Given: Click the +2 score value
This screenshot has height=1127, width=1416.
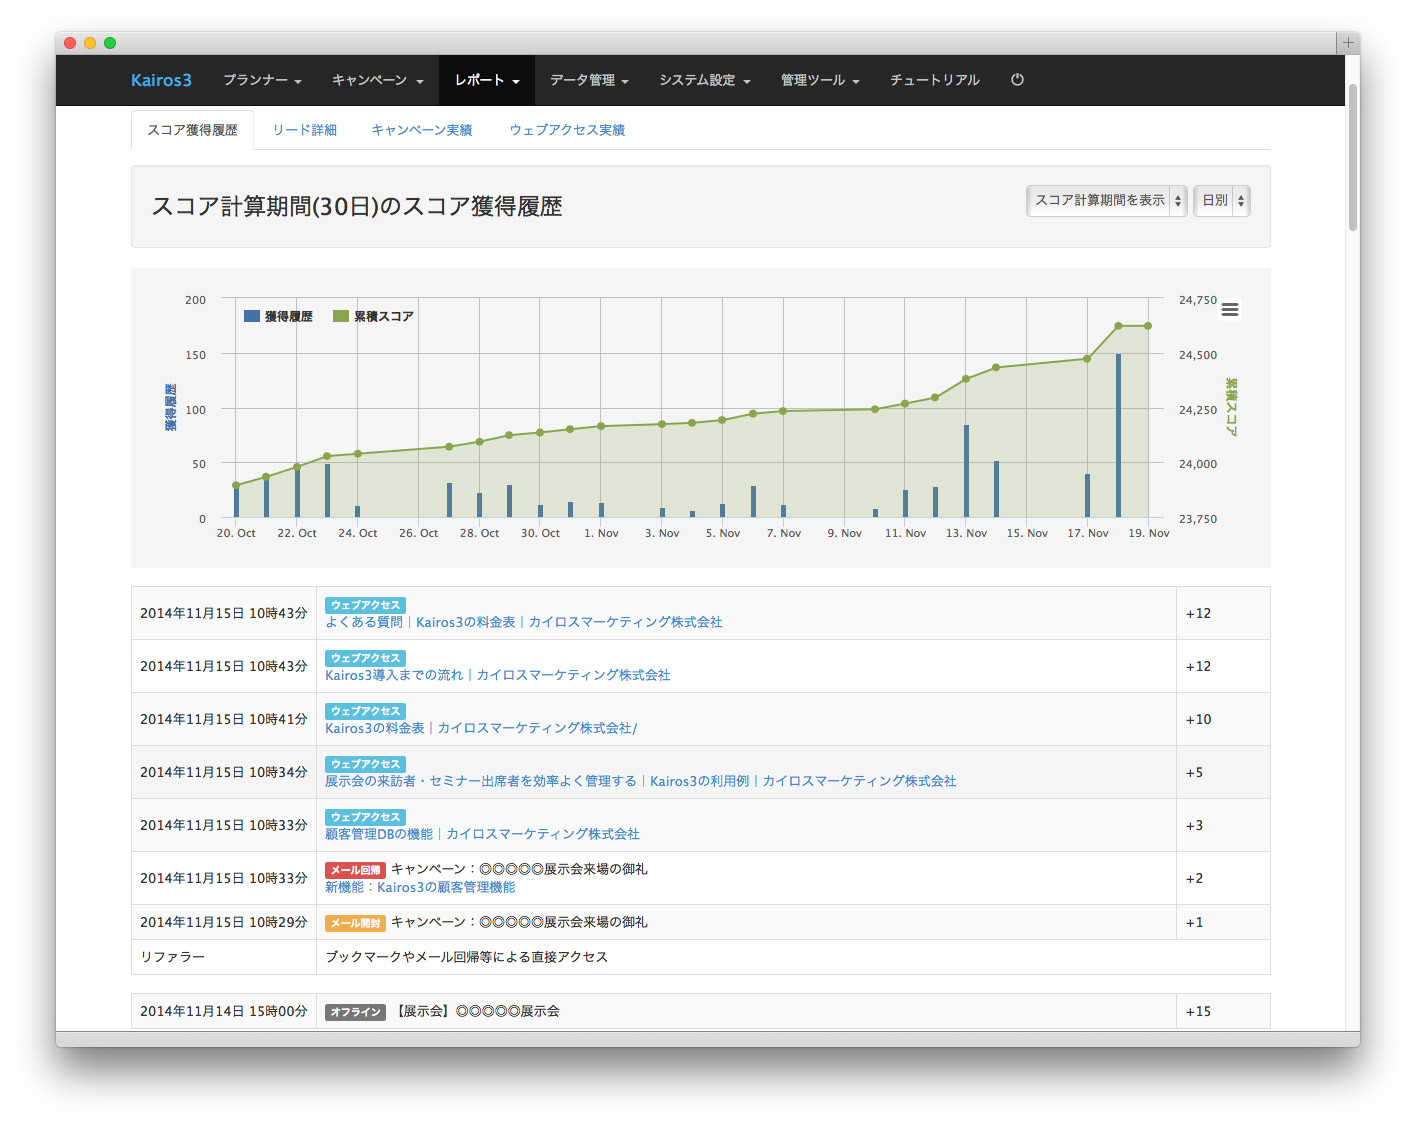Looking at the screenshot, I should tap(1194, 878).
